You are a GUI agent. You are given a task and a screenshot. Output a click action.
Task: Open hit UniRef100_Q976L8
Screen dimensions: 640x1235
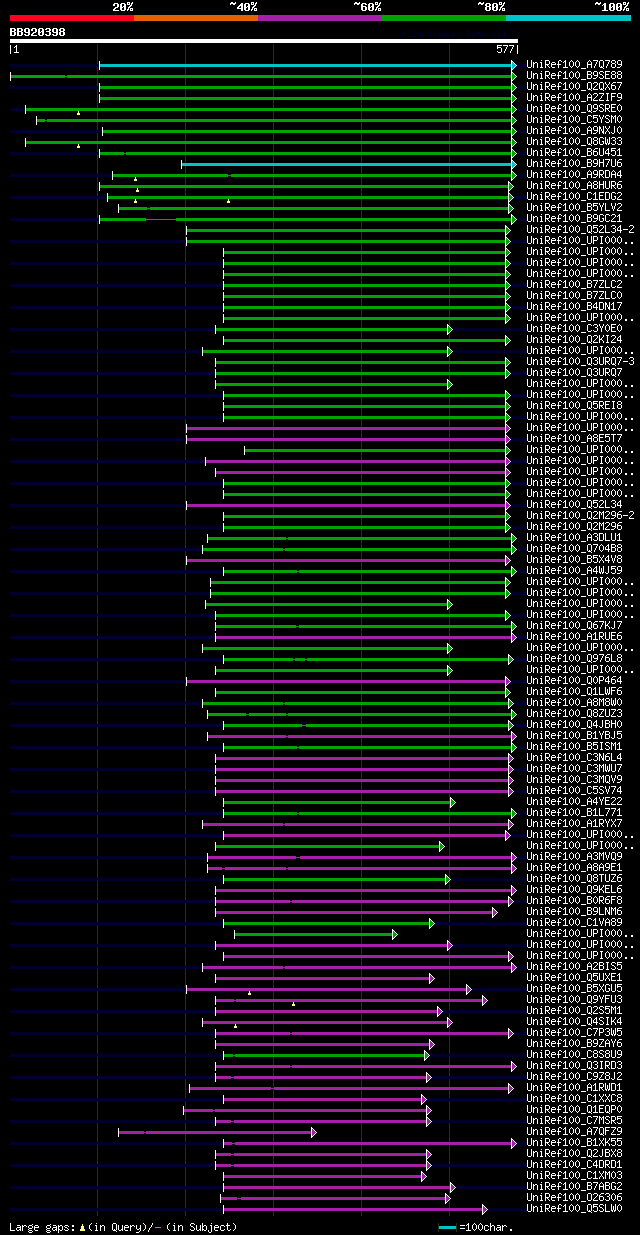coord(574,659)
